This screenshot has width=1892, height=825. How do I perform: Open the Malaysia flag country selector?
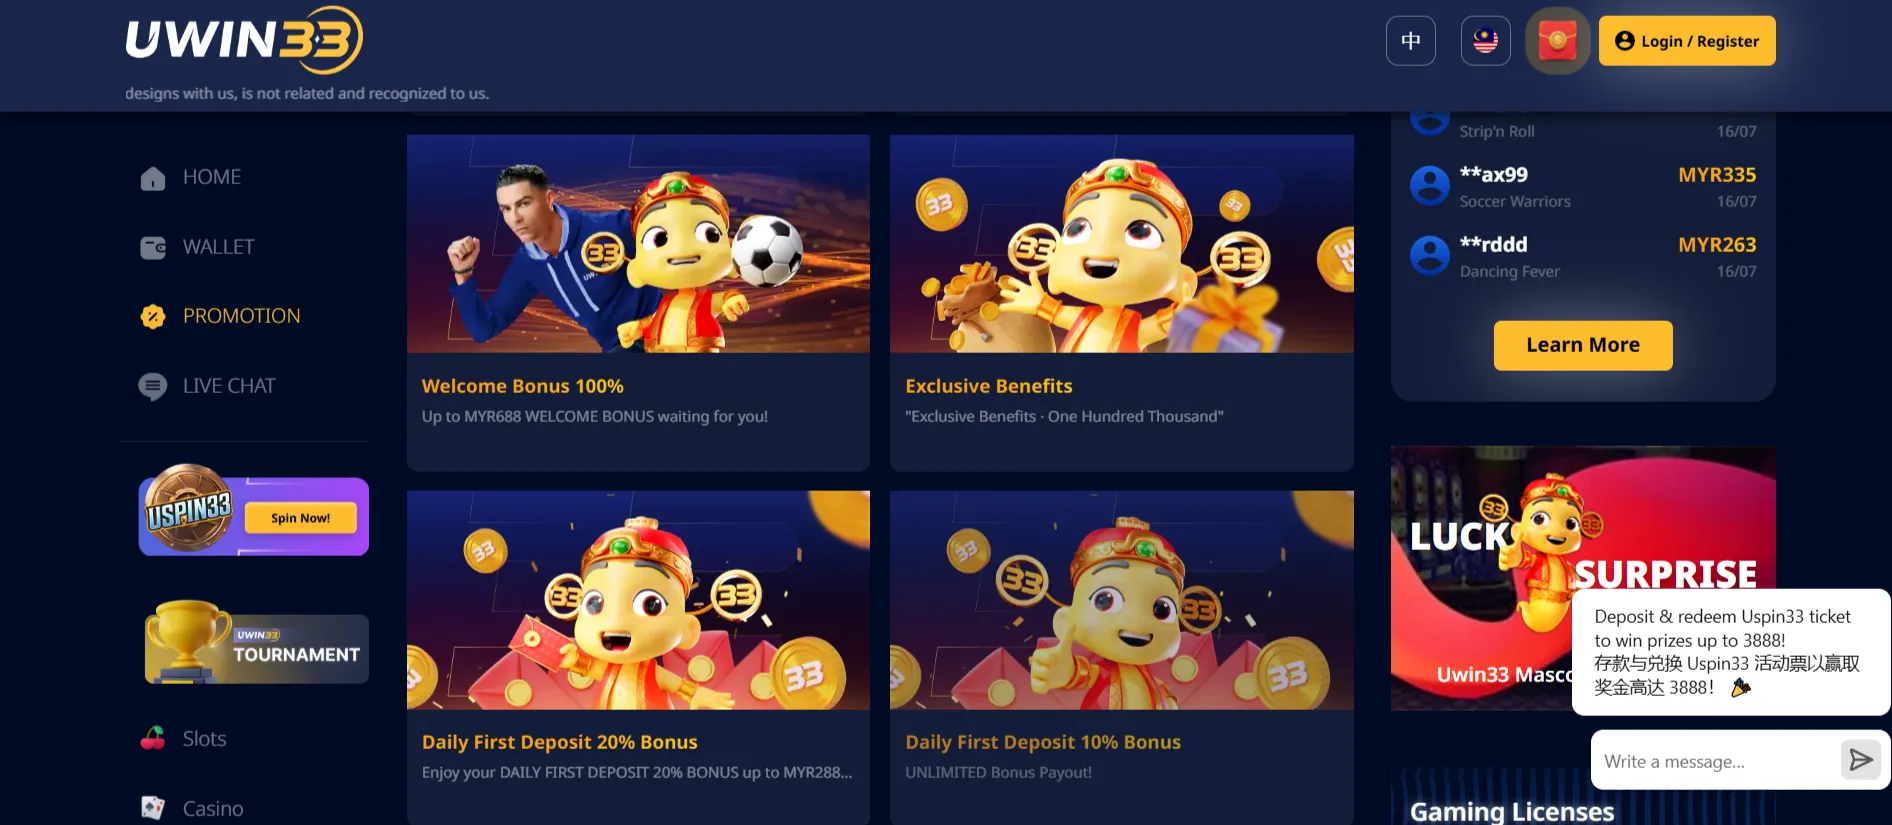[x=1485, y=41]
